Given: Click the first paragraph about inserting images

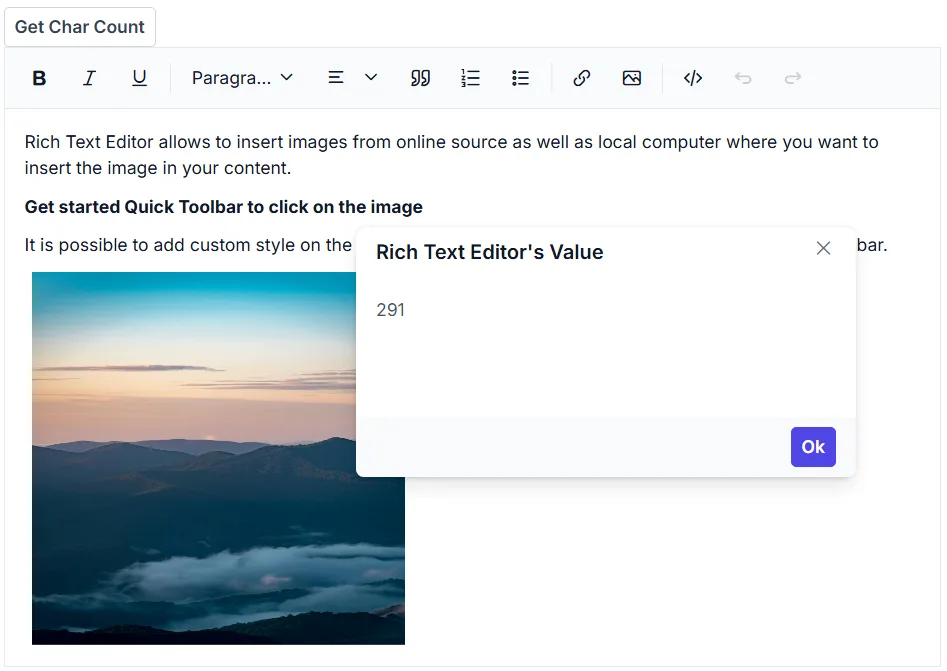Looking at the screenshot, I should (451, 155).
